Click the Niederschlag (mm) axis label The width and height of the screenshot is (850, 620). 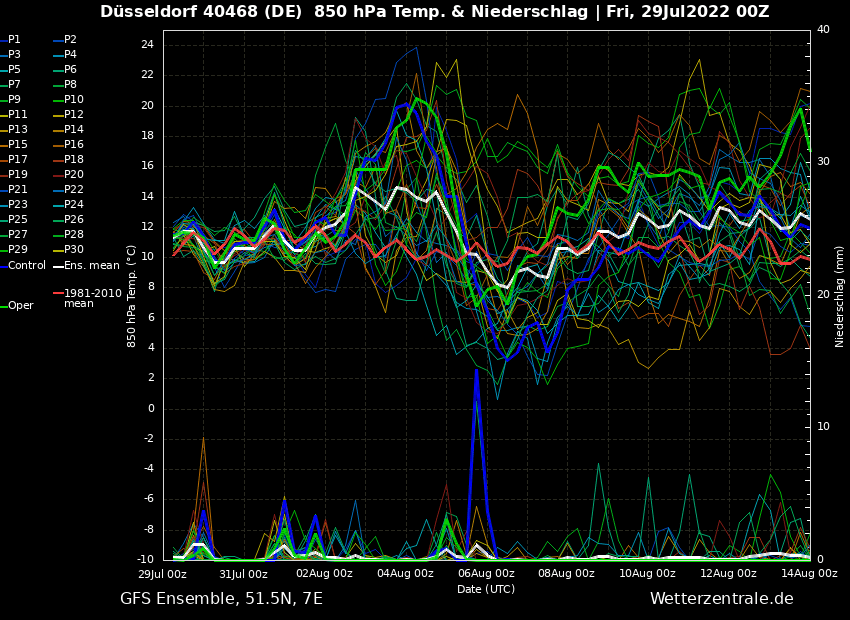point(840,296)
